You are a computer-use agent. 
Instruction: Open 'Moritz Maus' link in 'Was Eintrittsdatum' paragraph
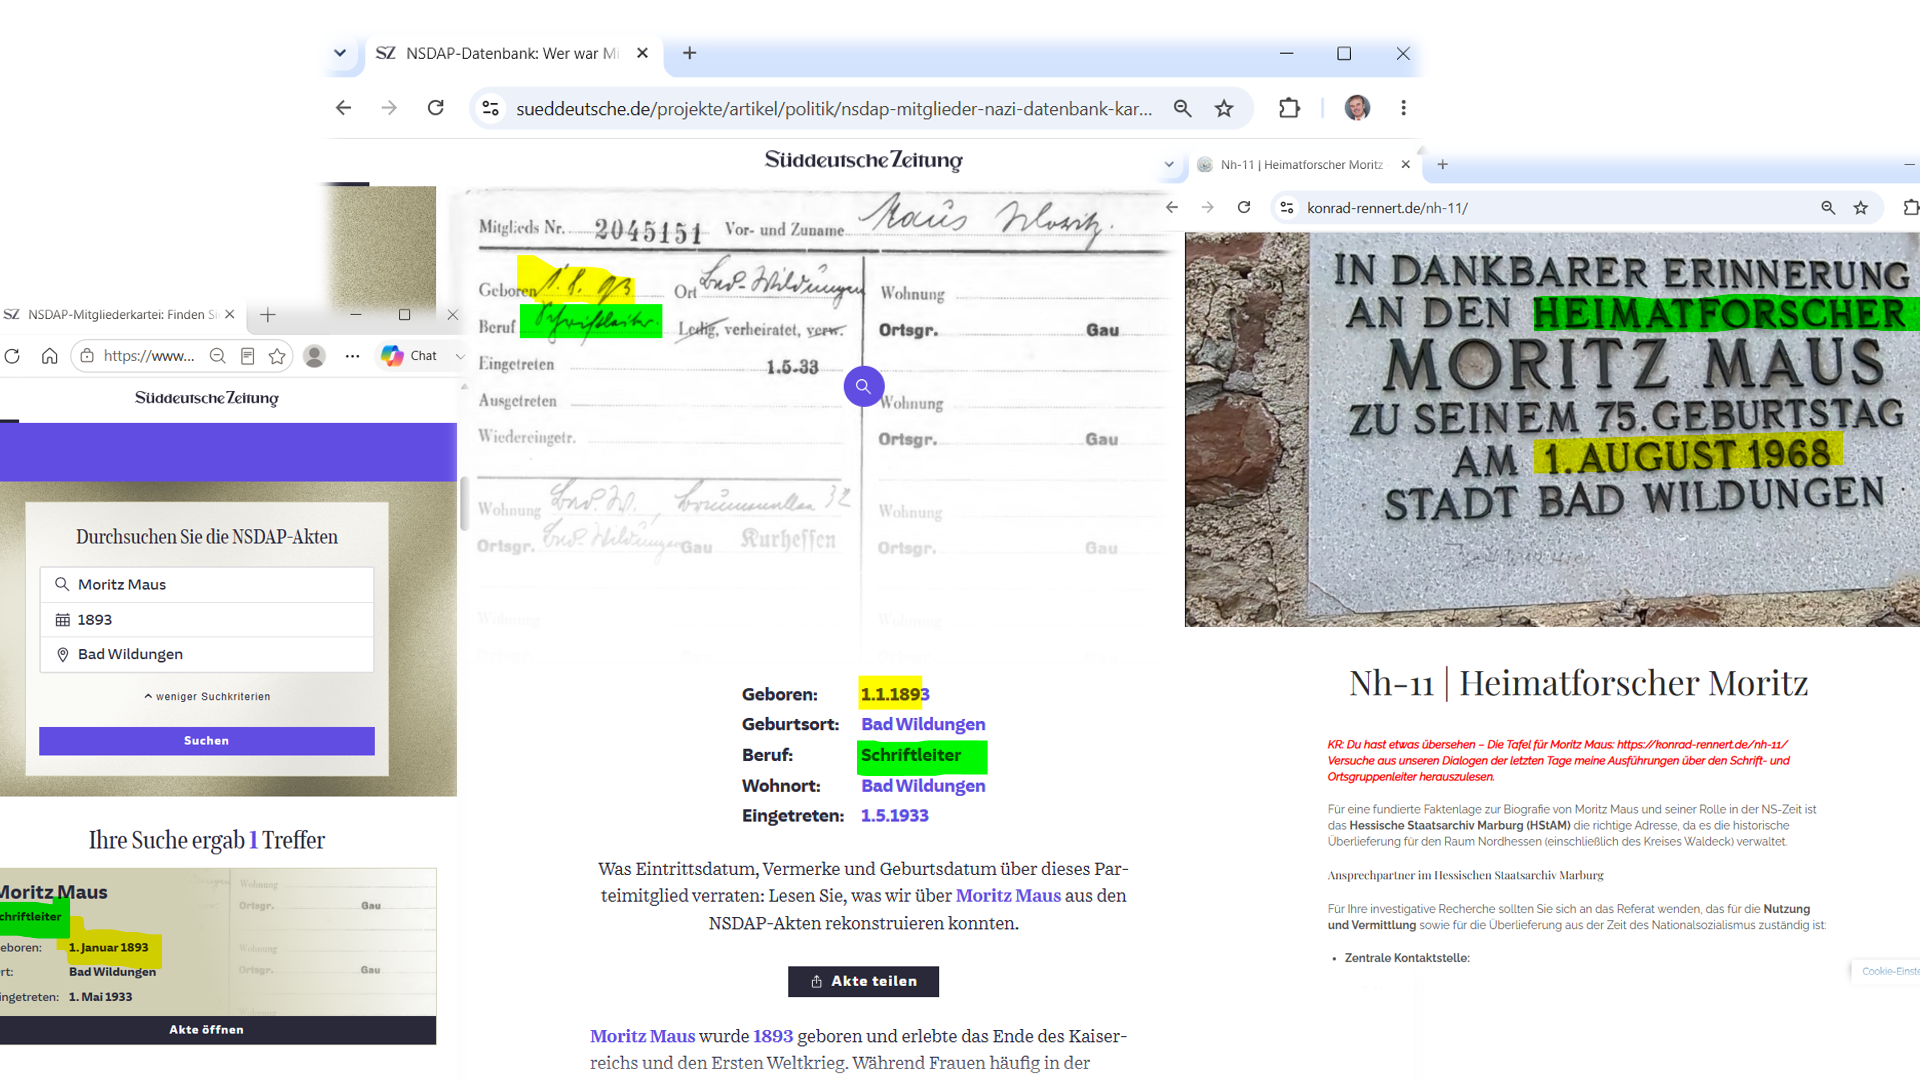[x=1008, y=896]
